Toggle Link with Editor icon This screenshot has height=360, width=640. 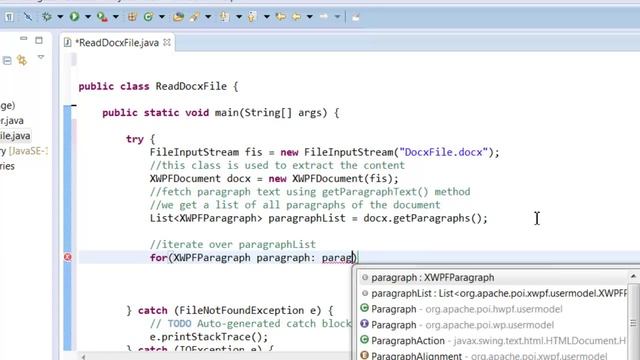coord(22,61)
